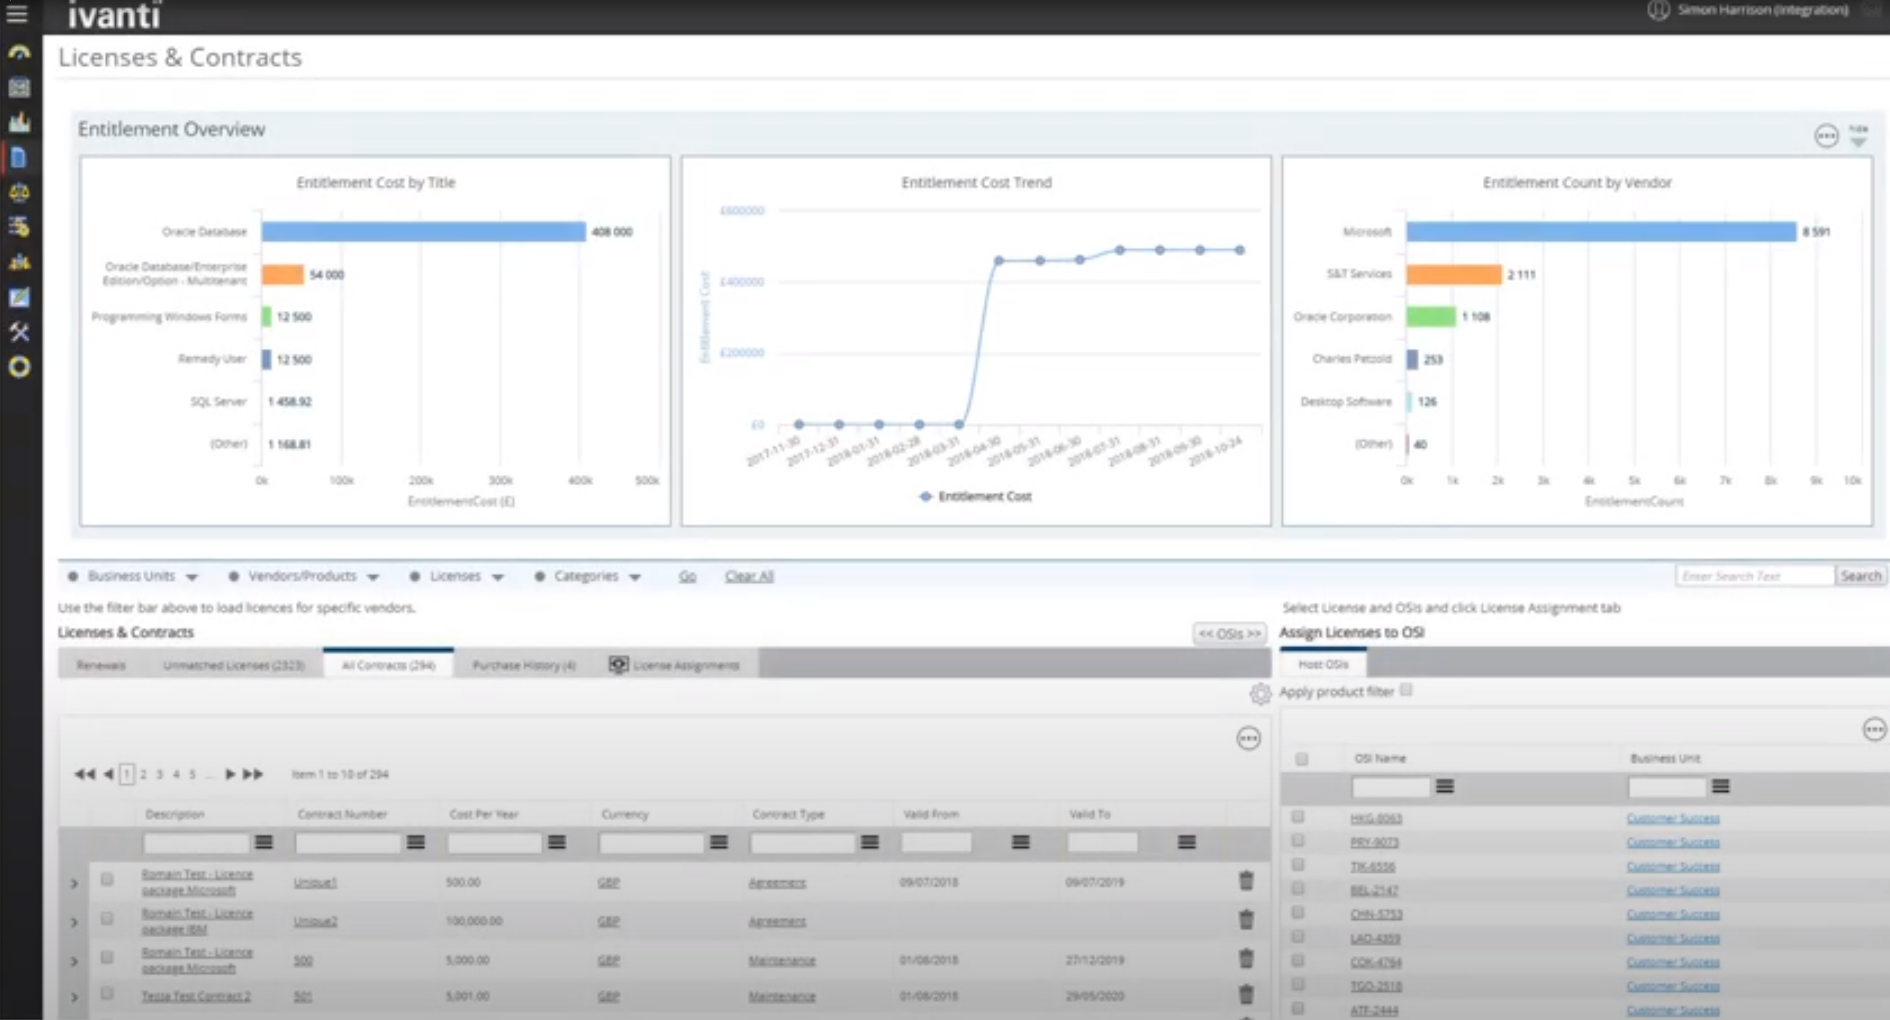Open the contracts grid settings gear
Viewport: 1890px width, 1020px height.
1260,693
